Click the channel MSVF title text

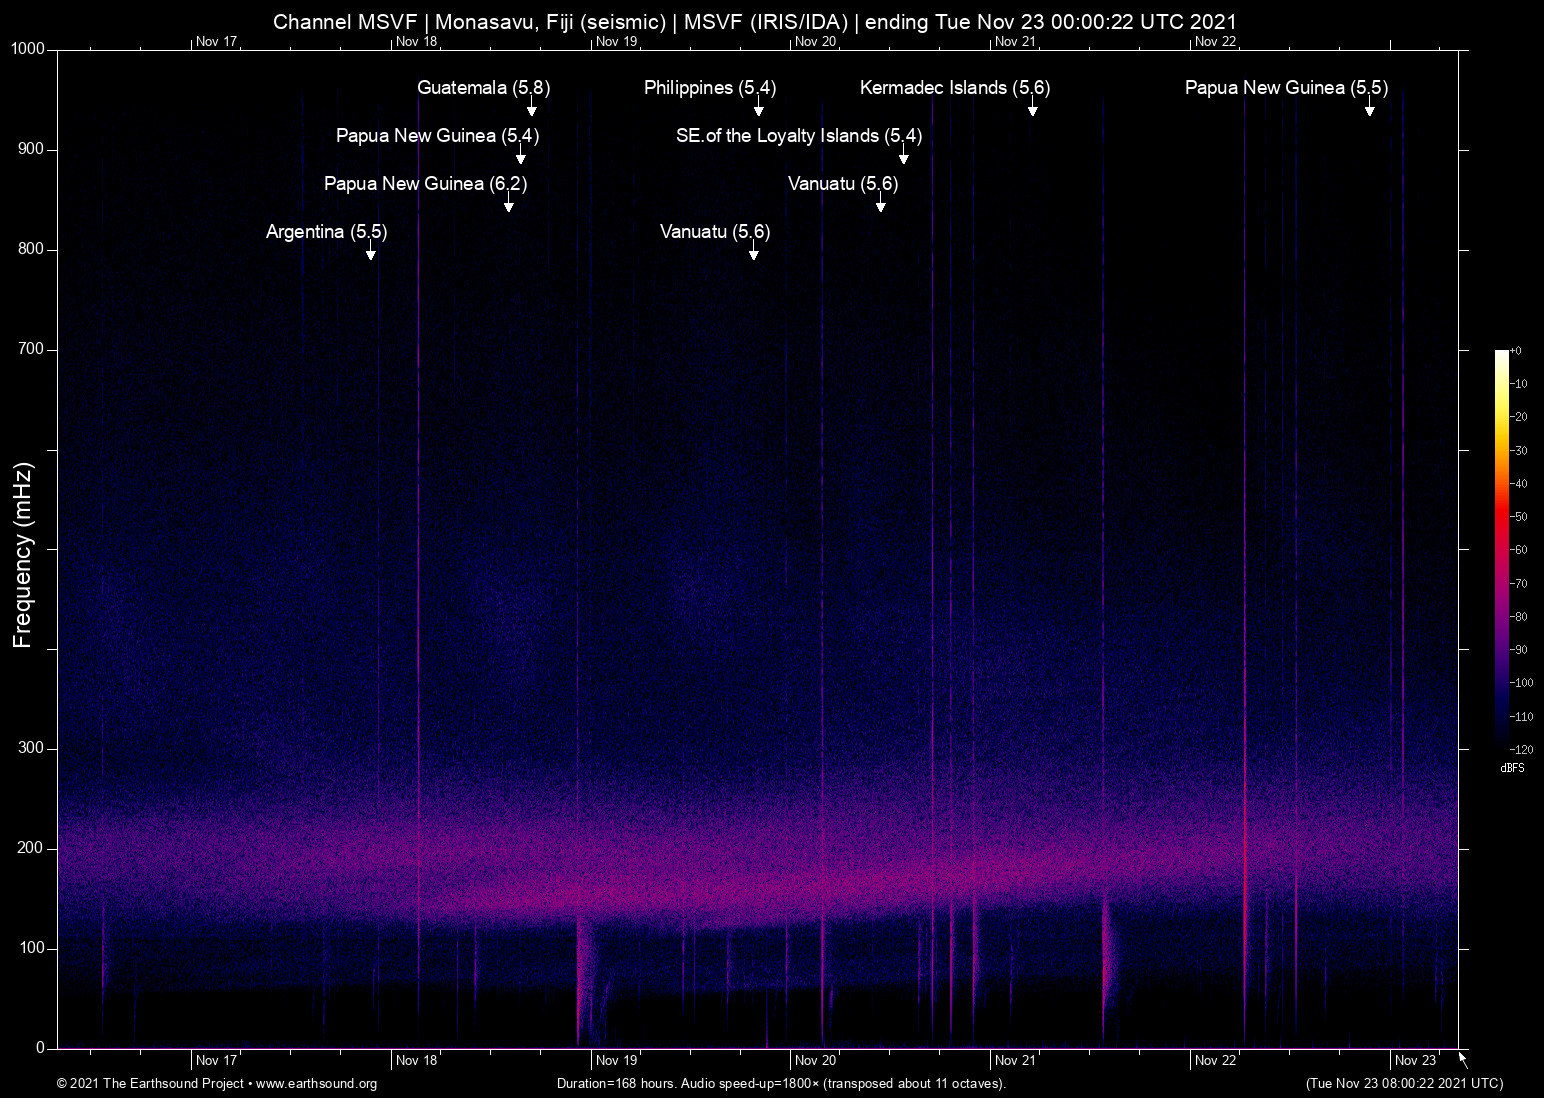click(755, 21)
